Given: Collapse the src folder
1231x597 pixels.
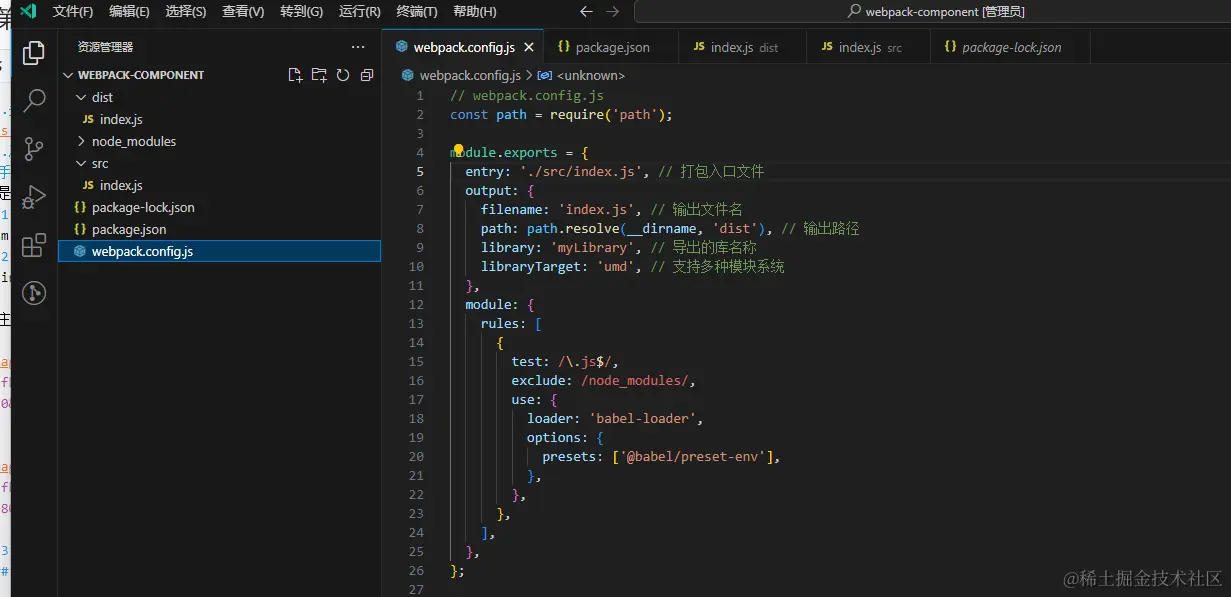Looking at the screenshot, I should click(x=82, y=163).
